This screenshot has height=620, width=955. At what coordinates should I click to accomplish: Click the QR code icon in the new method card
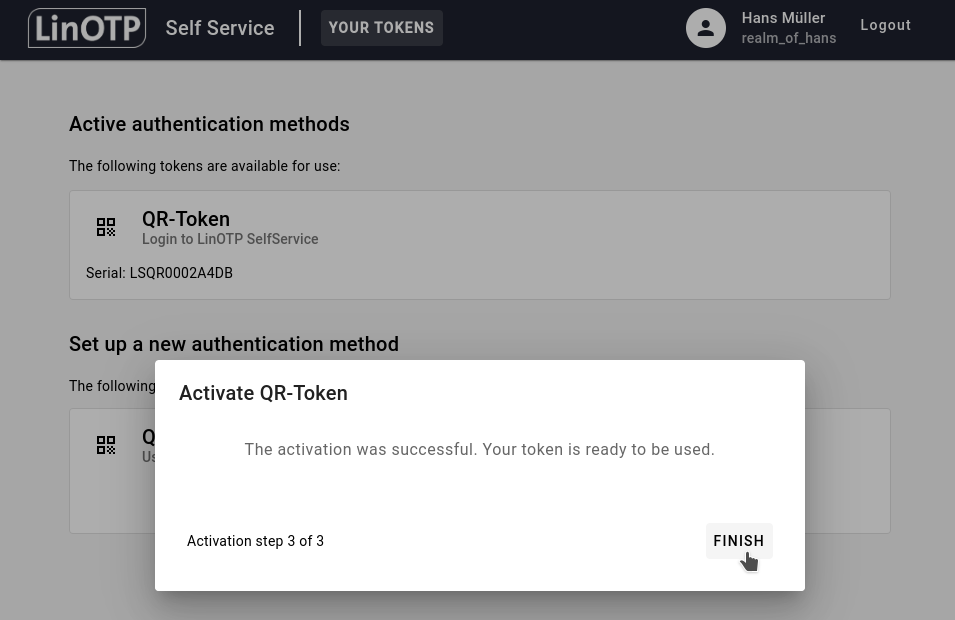[106, 445]
